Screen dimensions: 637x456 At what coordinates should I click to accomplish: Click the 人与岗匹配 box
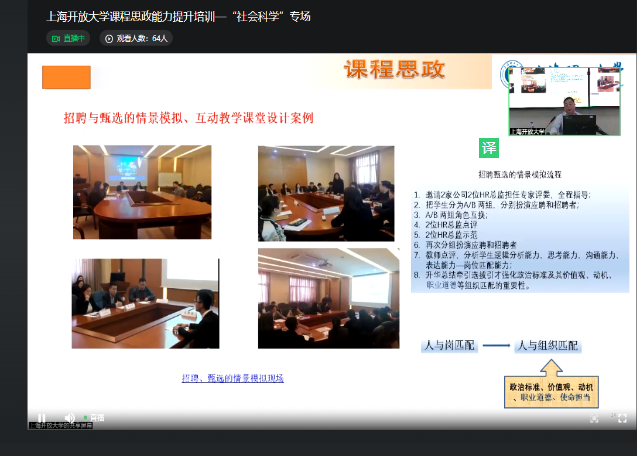coord(449,345)
